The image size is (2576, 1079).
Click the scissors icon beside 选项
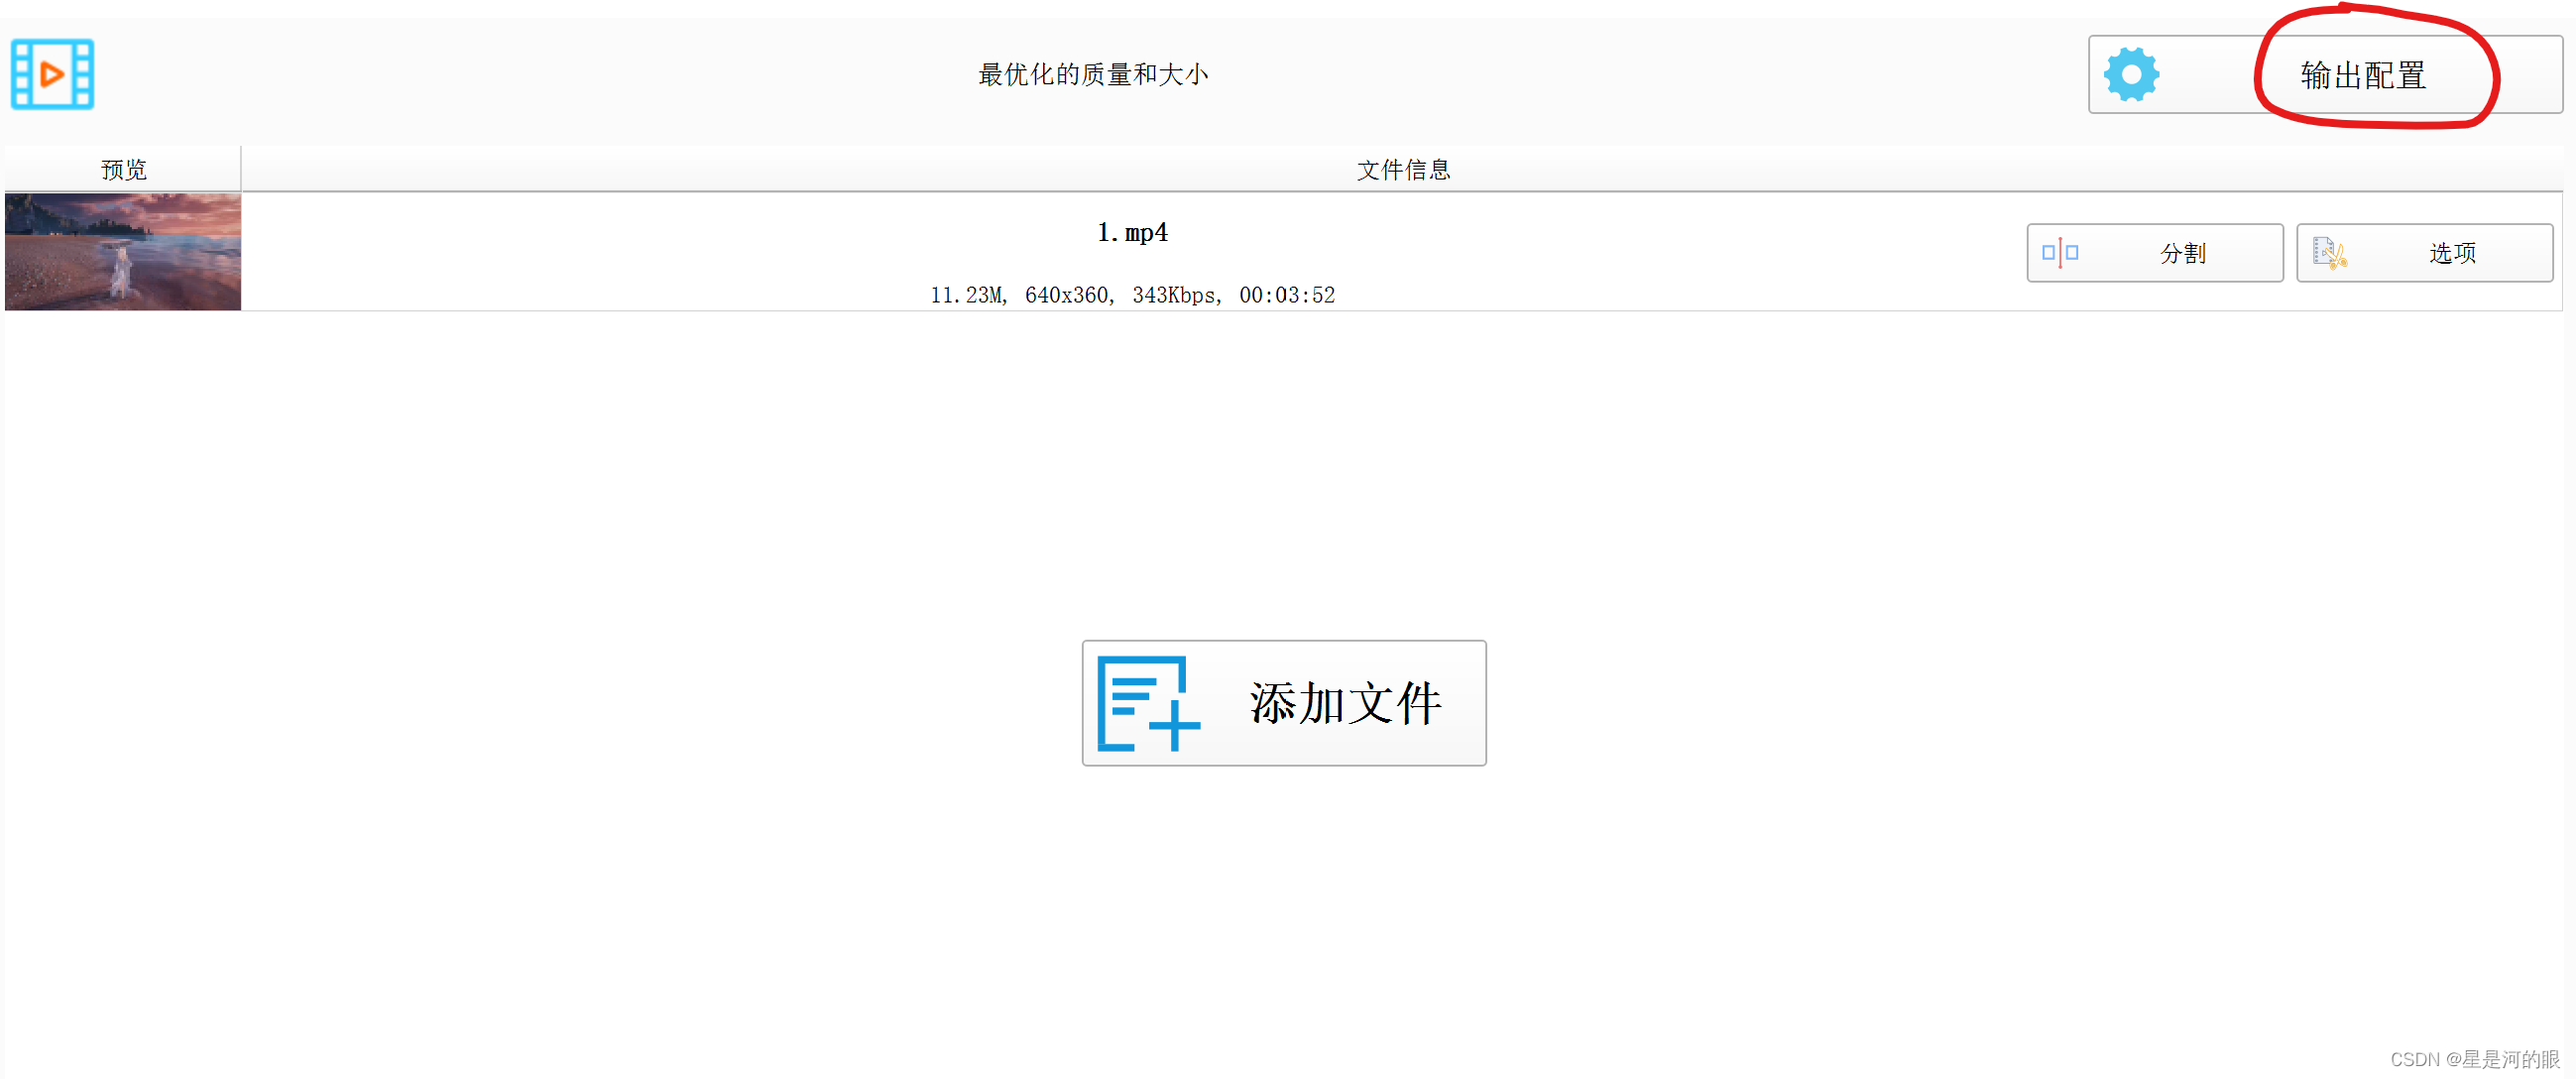(x=2329, y=253)
